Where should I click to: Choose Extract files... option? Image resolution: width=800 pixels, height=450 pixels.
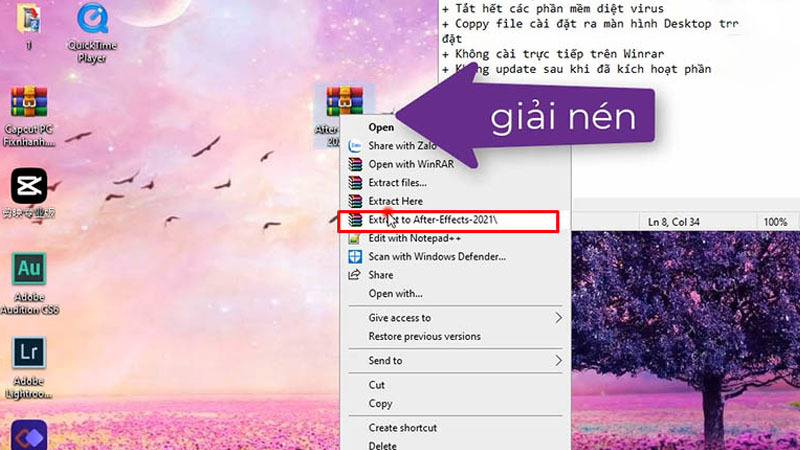397,183
